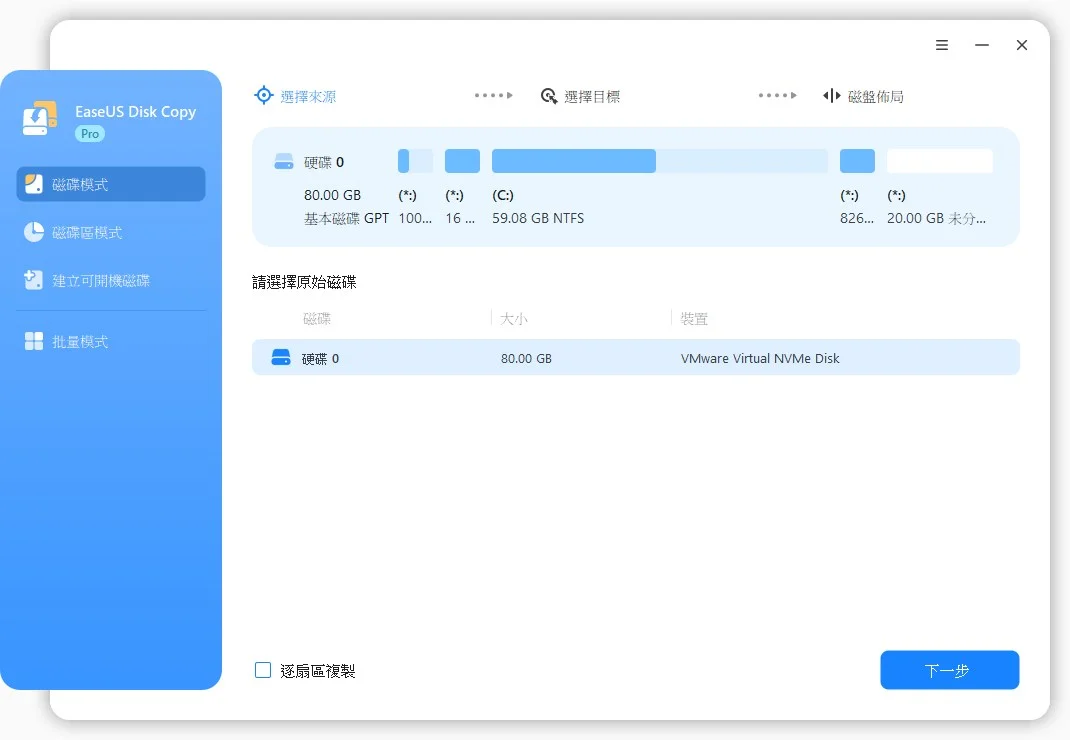Screen dimensions: 1070x740
Task: Go to 磁盤佈局 step
Action: 876,97
